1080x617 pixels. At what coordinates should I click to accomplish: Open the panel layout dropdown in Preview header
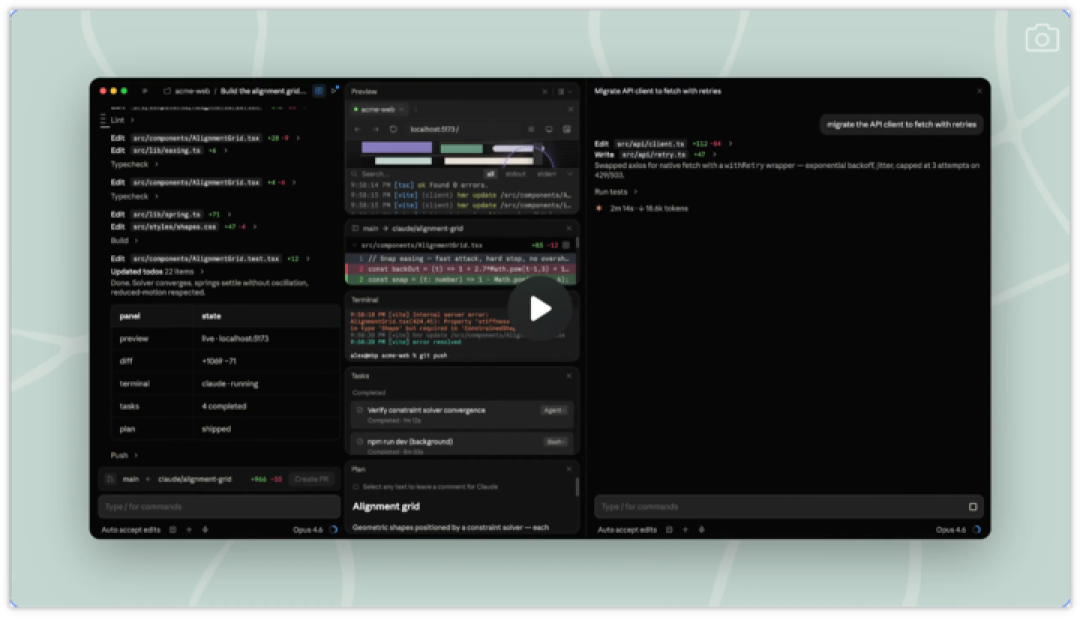563,91
